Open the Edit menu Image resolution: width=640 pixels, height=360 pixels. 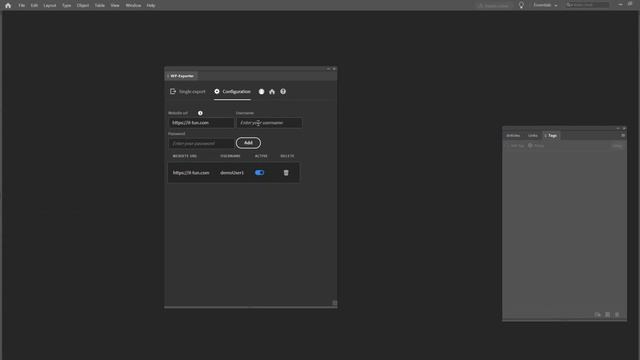(34, 5)
